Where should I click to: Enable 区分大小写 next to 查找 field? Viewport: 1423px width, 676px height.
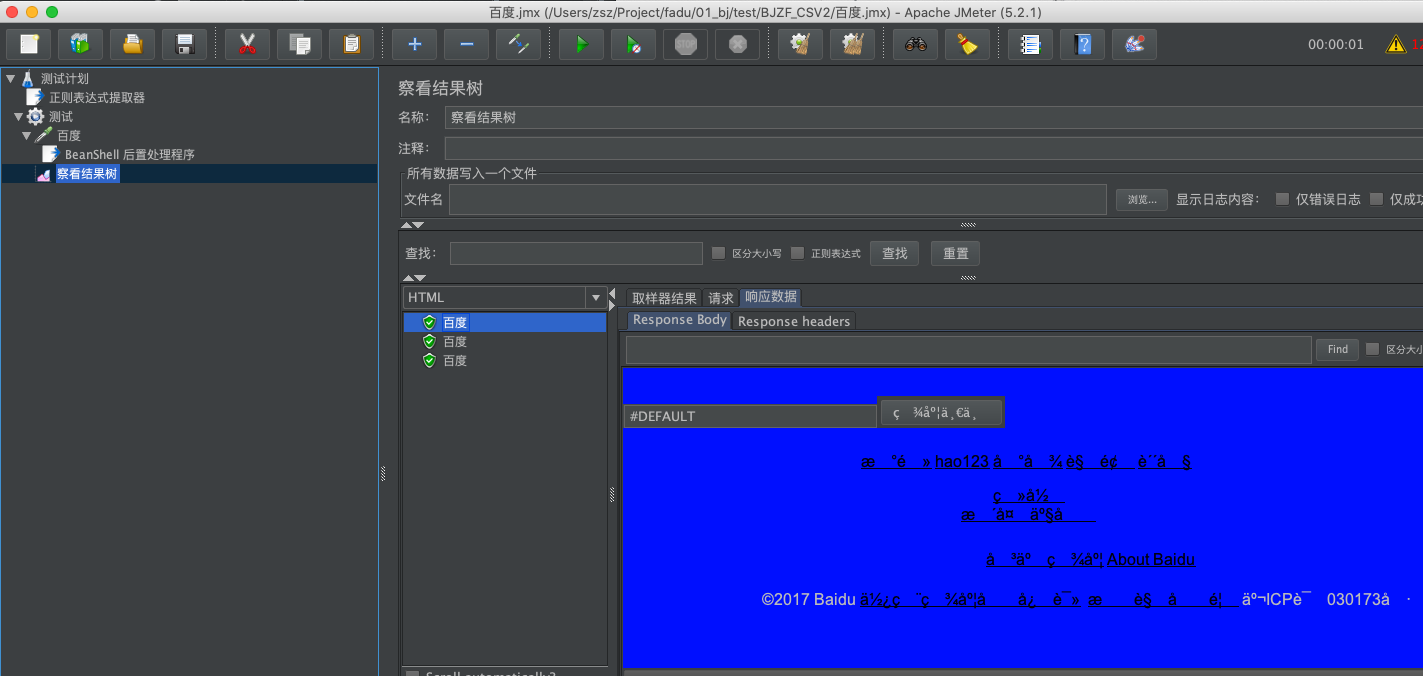pyautogui.click(x=718, y=253)
